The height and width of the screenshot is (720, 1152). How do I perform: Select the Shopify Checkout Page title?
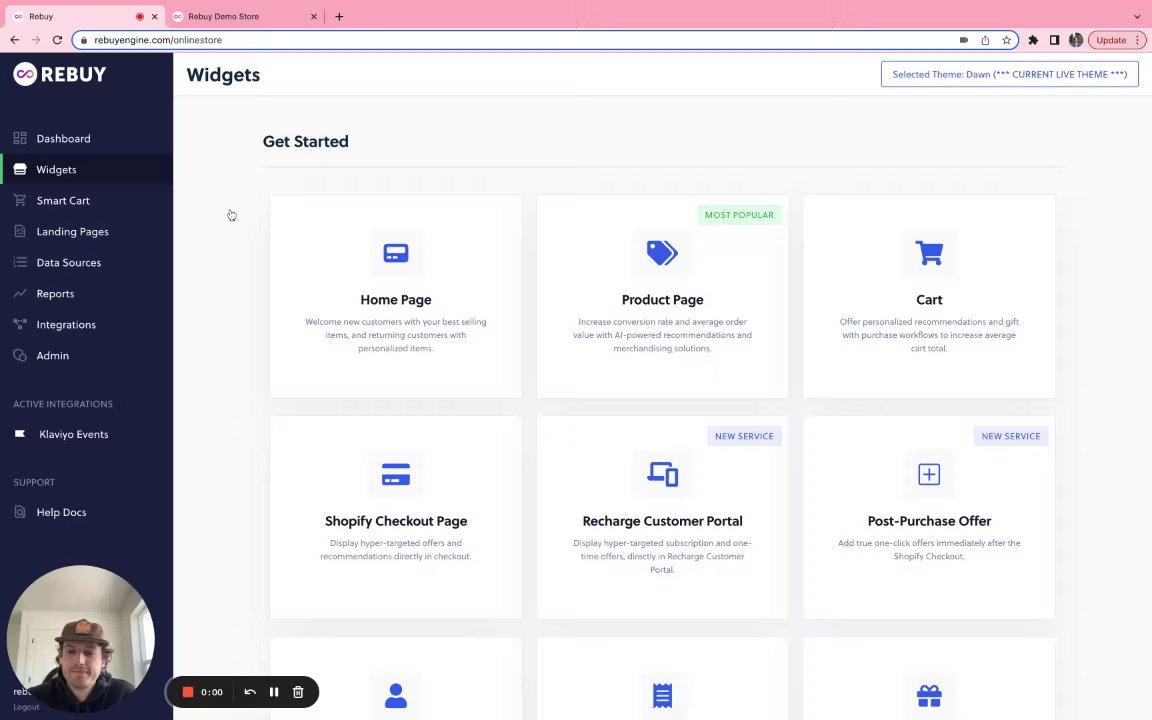(x=396, y=521)
